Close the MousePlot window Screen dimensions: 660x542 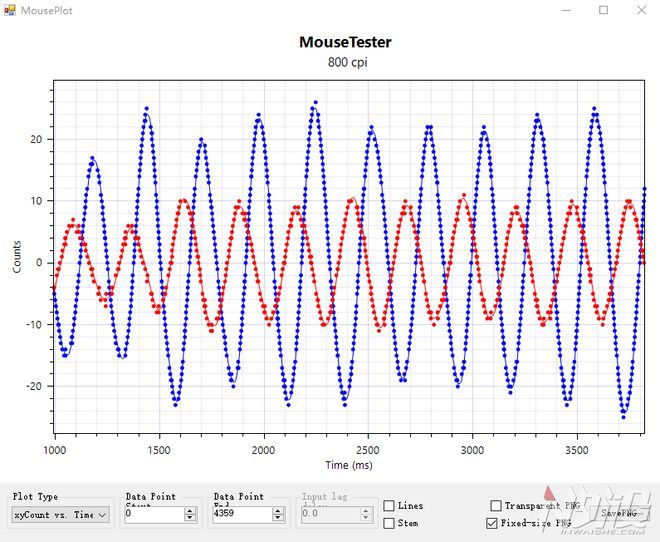coord(641,10)
